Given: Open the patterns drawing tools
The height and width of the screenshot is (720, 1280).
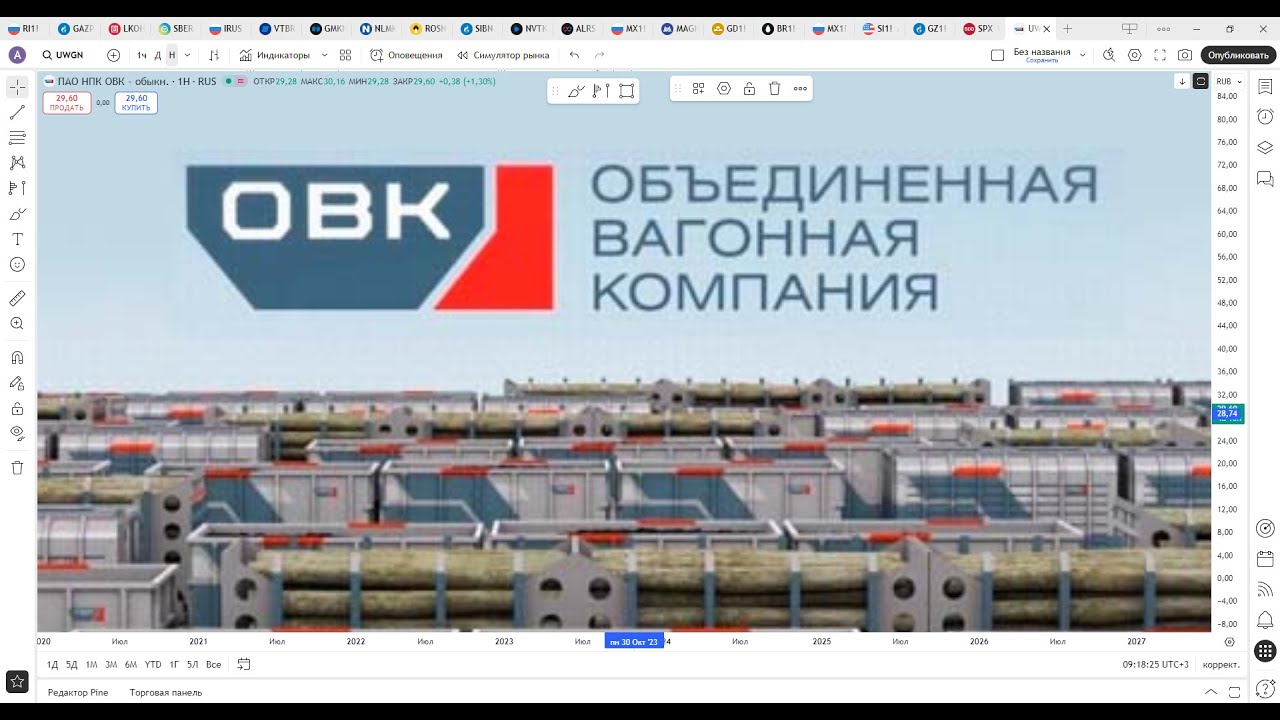Looking at the screenshot, I should pos(17,162).
